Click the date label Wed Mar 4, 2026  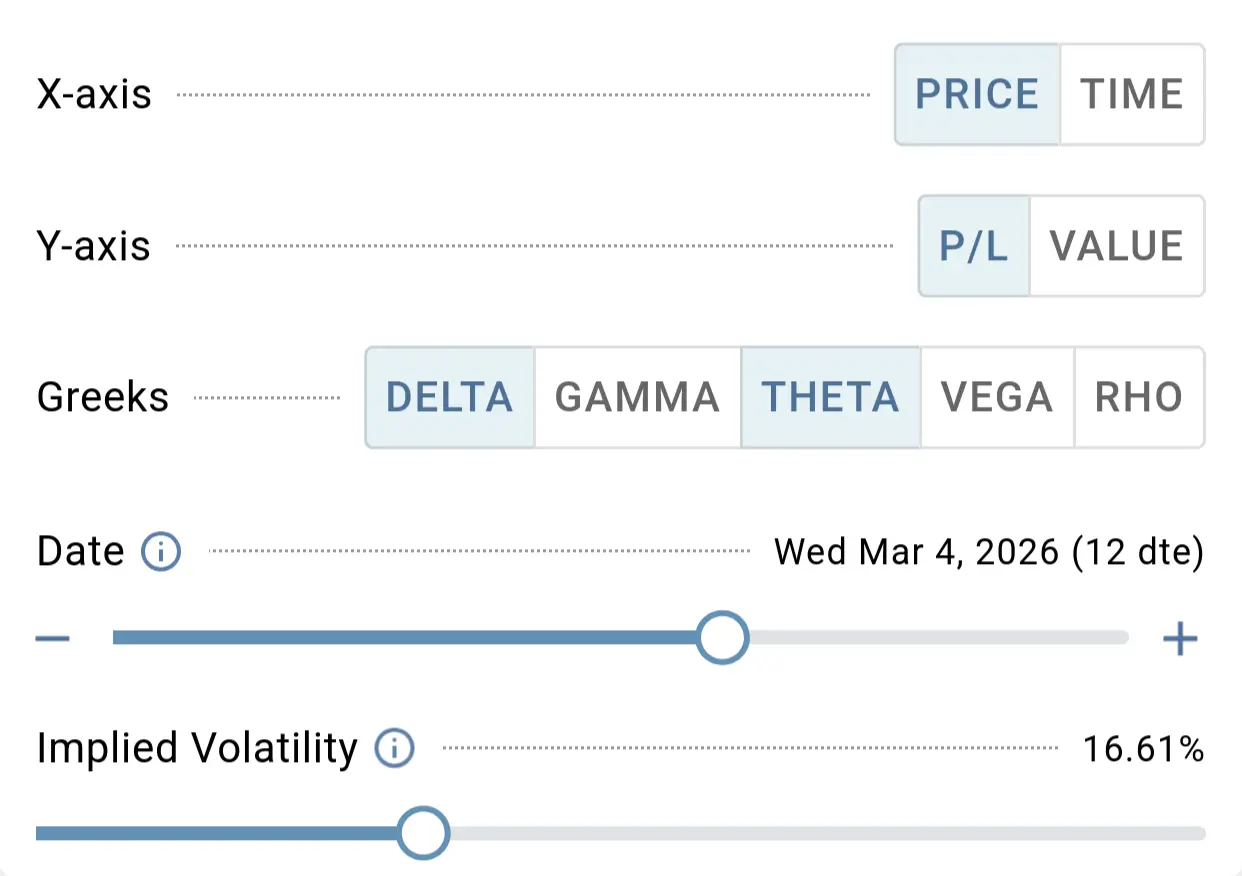pos(988,551)
